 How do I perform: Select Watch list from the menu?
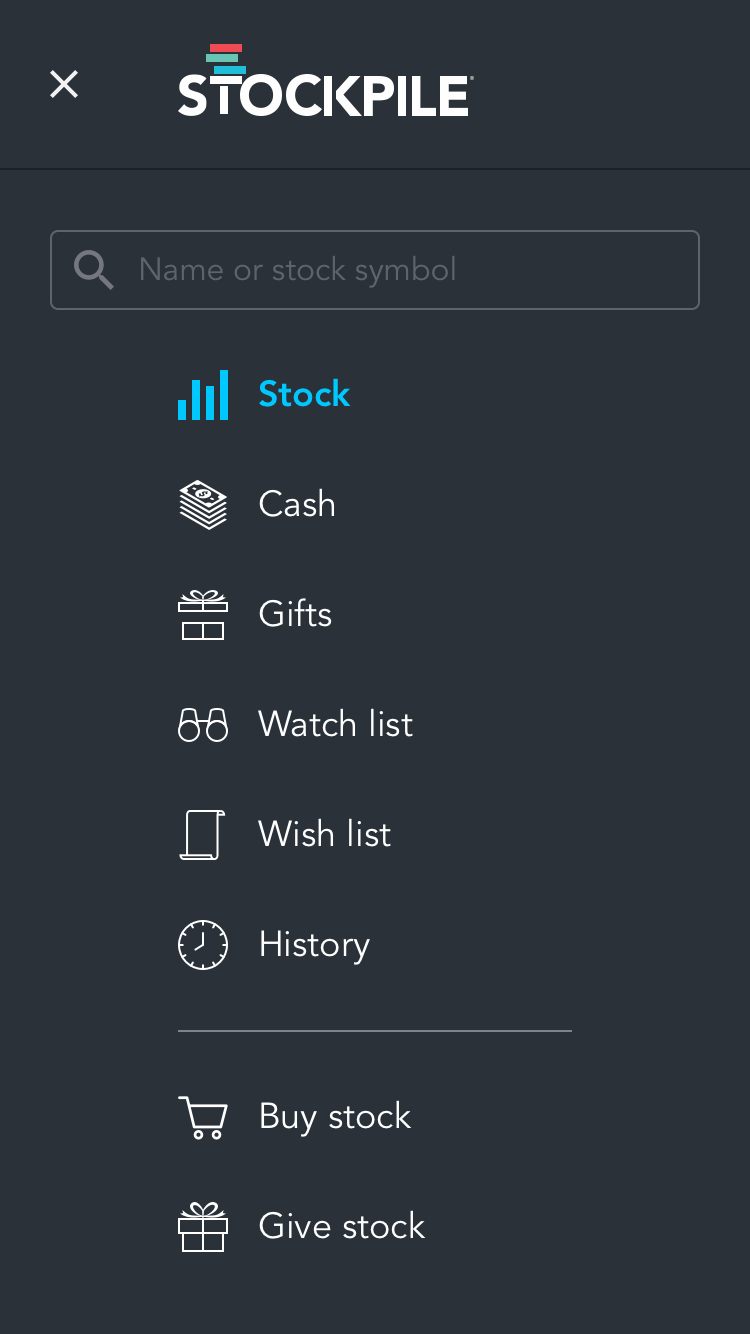pos(335,725)
